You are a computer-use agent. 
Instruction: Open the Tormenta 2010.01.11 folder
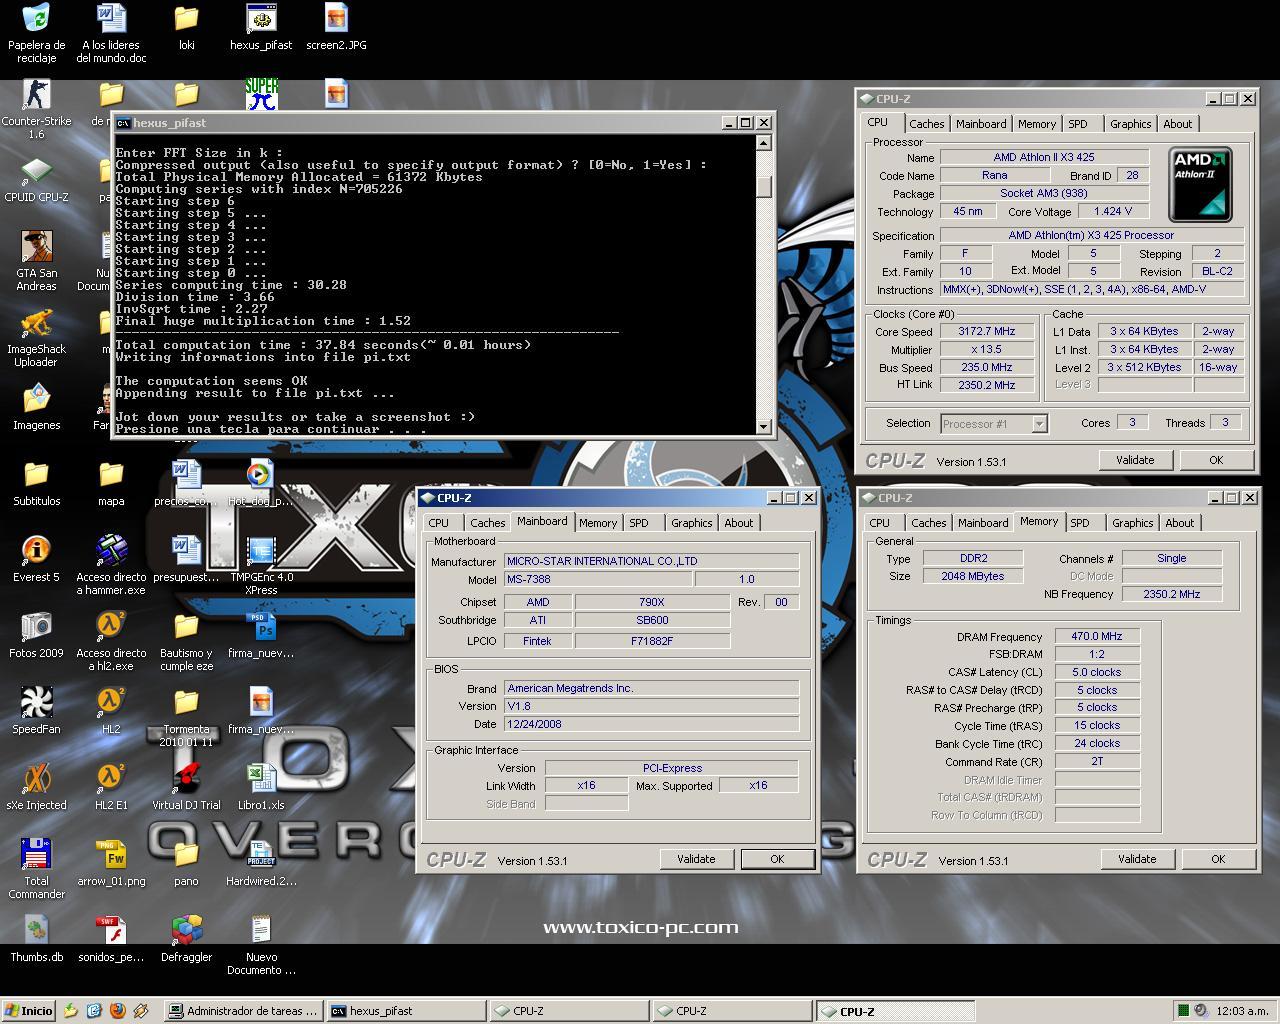pyautogui.click(x=186, y=718)
